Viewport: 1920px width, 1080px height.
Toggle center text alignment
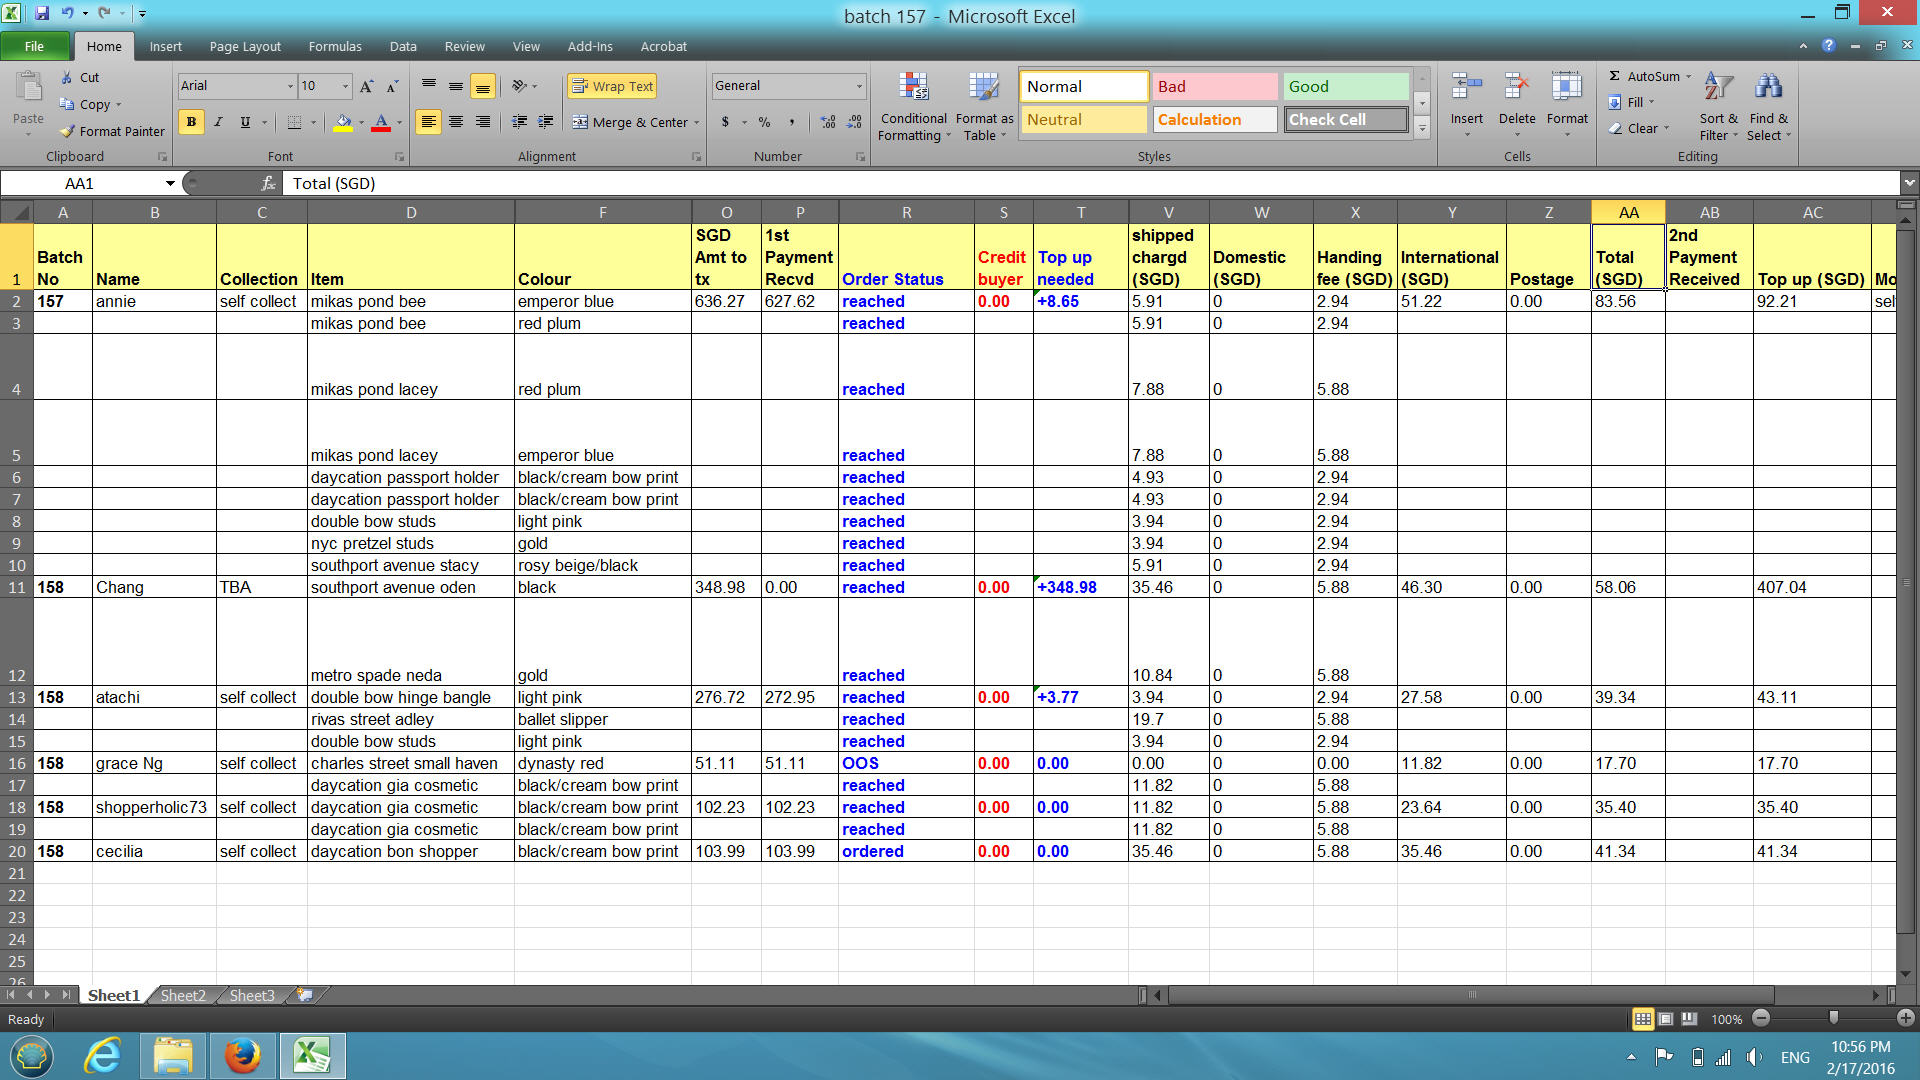[456, 122]
